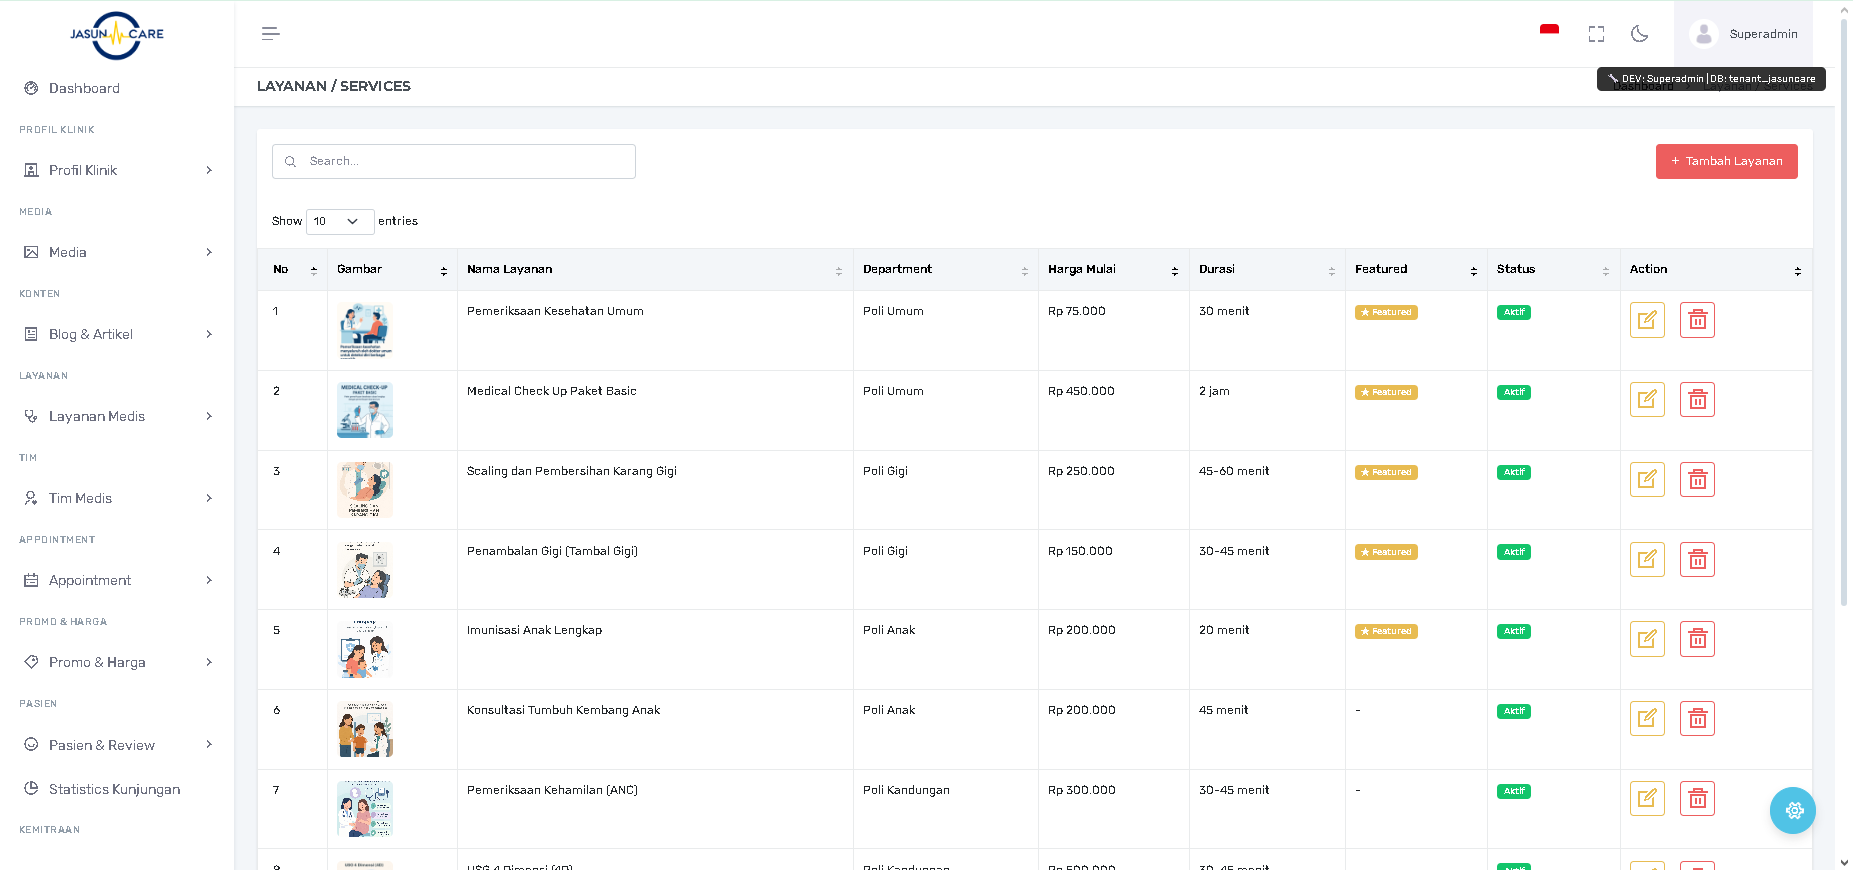Screen dimensions: 1853x870
Task: Go to Dashboard in the sidebar
Action: point(84,88)
